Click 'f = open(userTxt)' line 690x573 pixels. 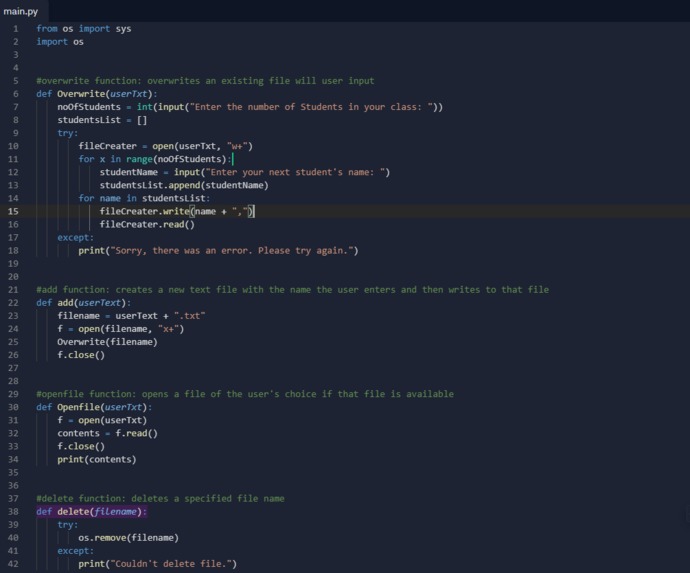point(102,420)
